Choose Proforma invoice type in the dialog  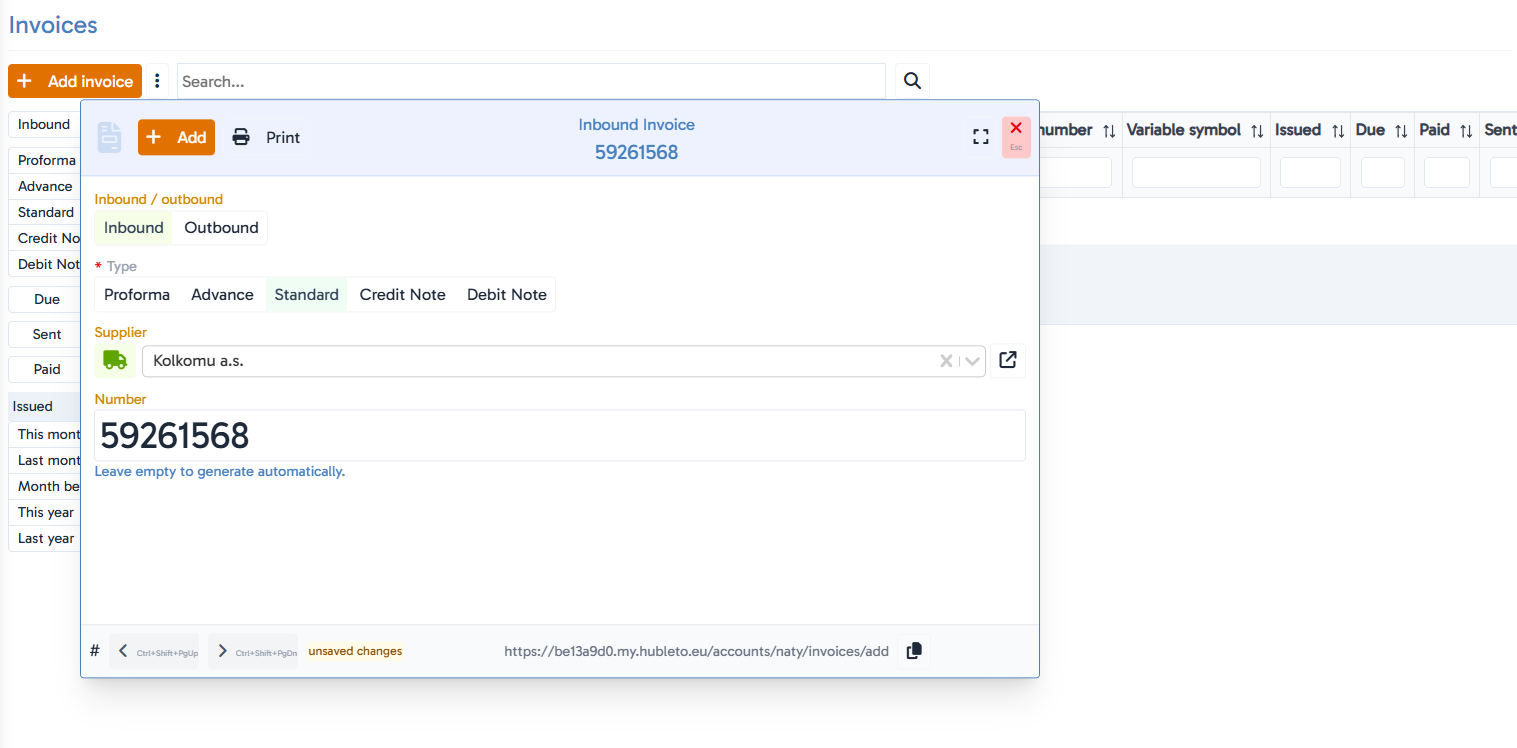pos(137,295)
